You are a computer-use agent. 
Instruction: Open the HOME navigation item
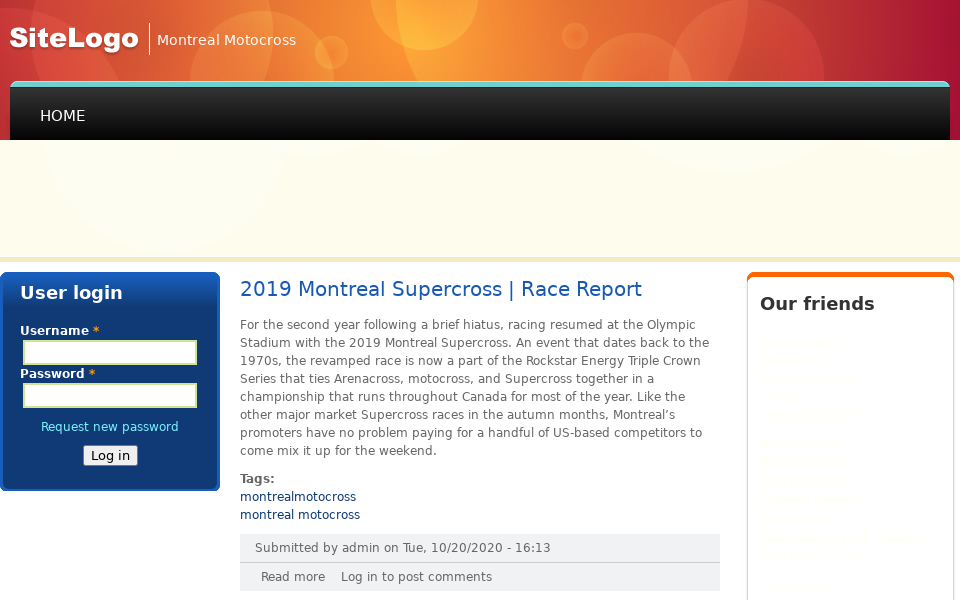click(x=62, y=116)
